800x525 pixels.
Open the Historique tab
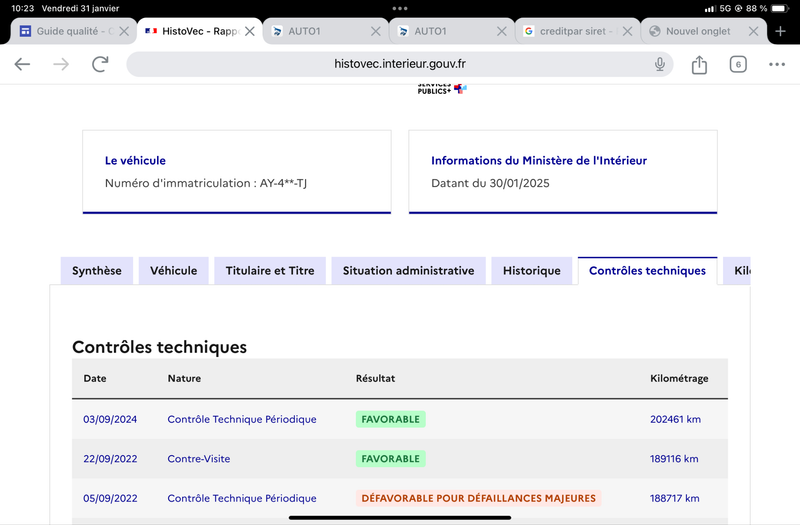coord(532,270)
